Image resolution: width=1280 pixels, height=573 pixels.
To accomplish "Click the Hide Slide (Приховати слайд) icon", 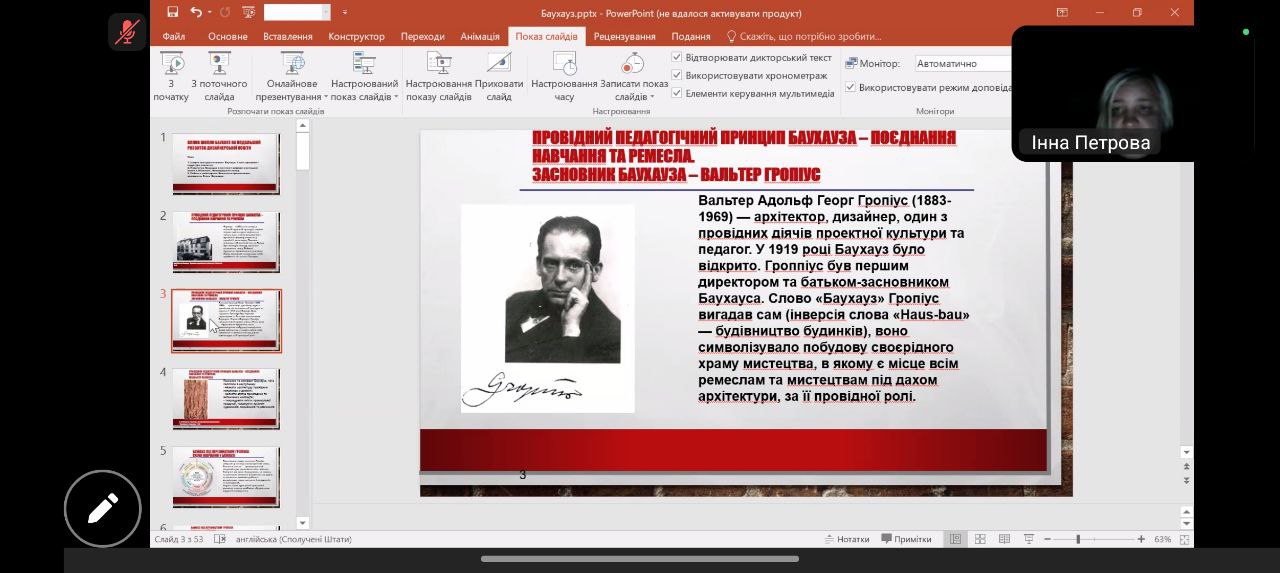I will pos(499,75).
